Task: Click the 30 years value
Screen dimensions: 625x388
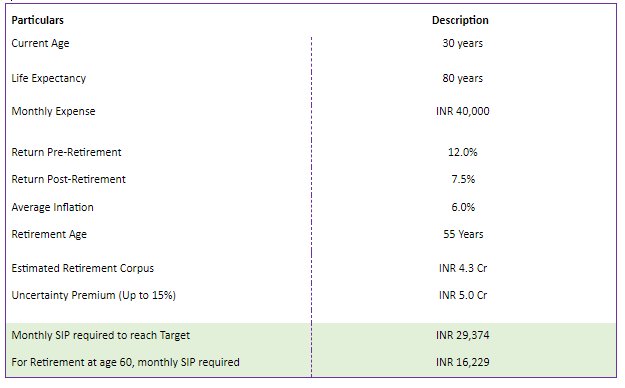Action: [x=462, y=43]
